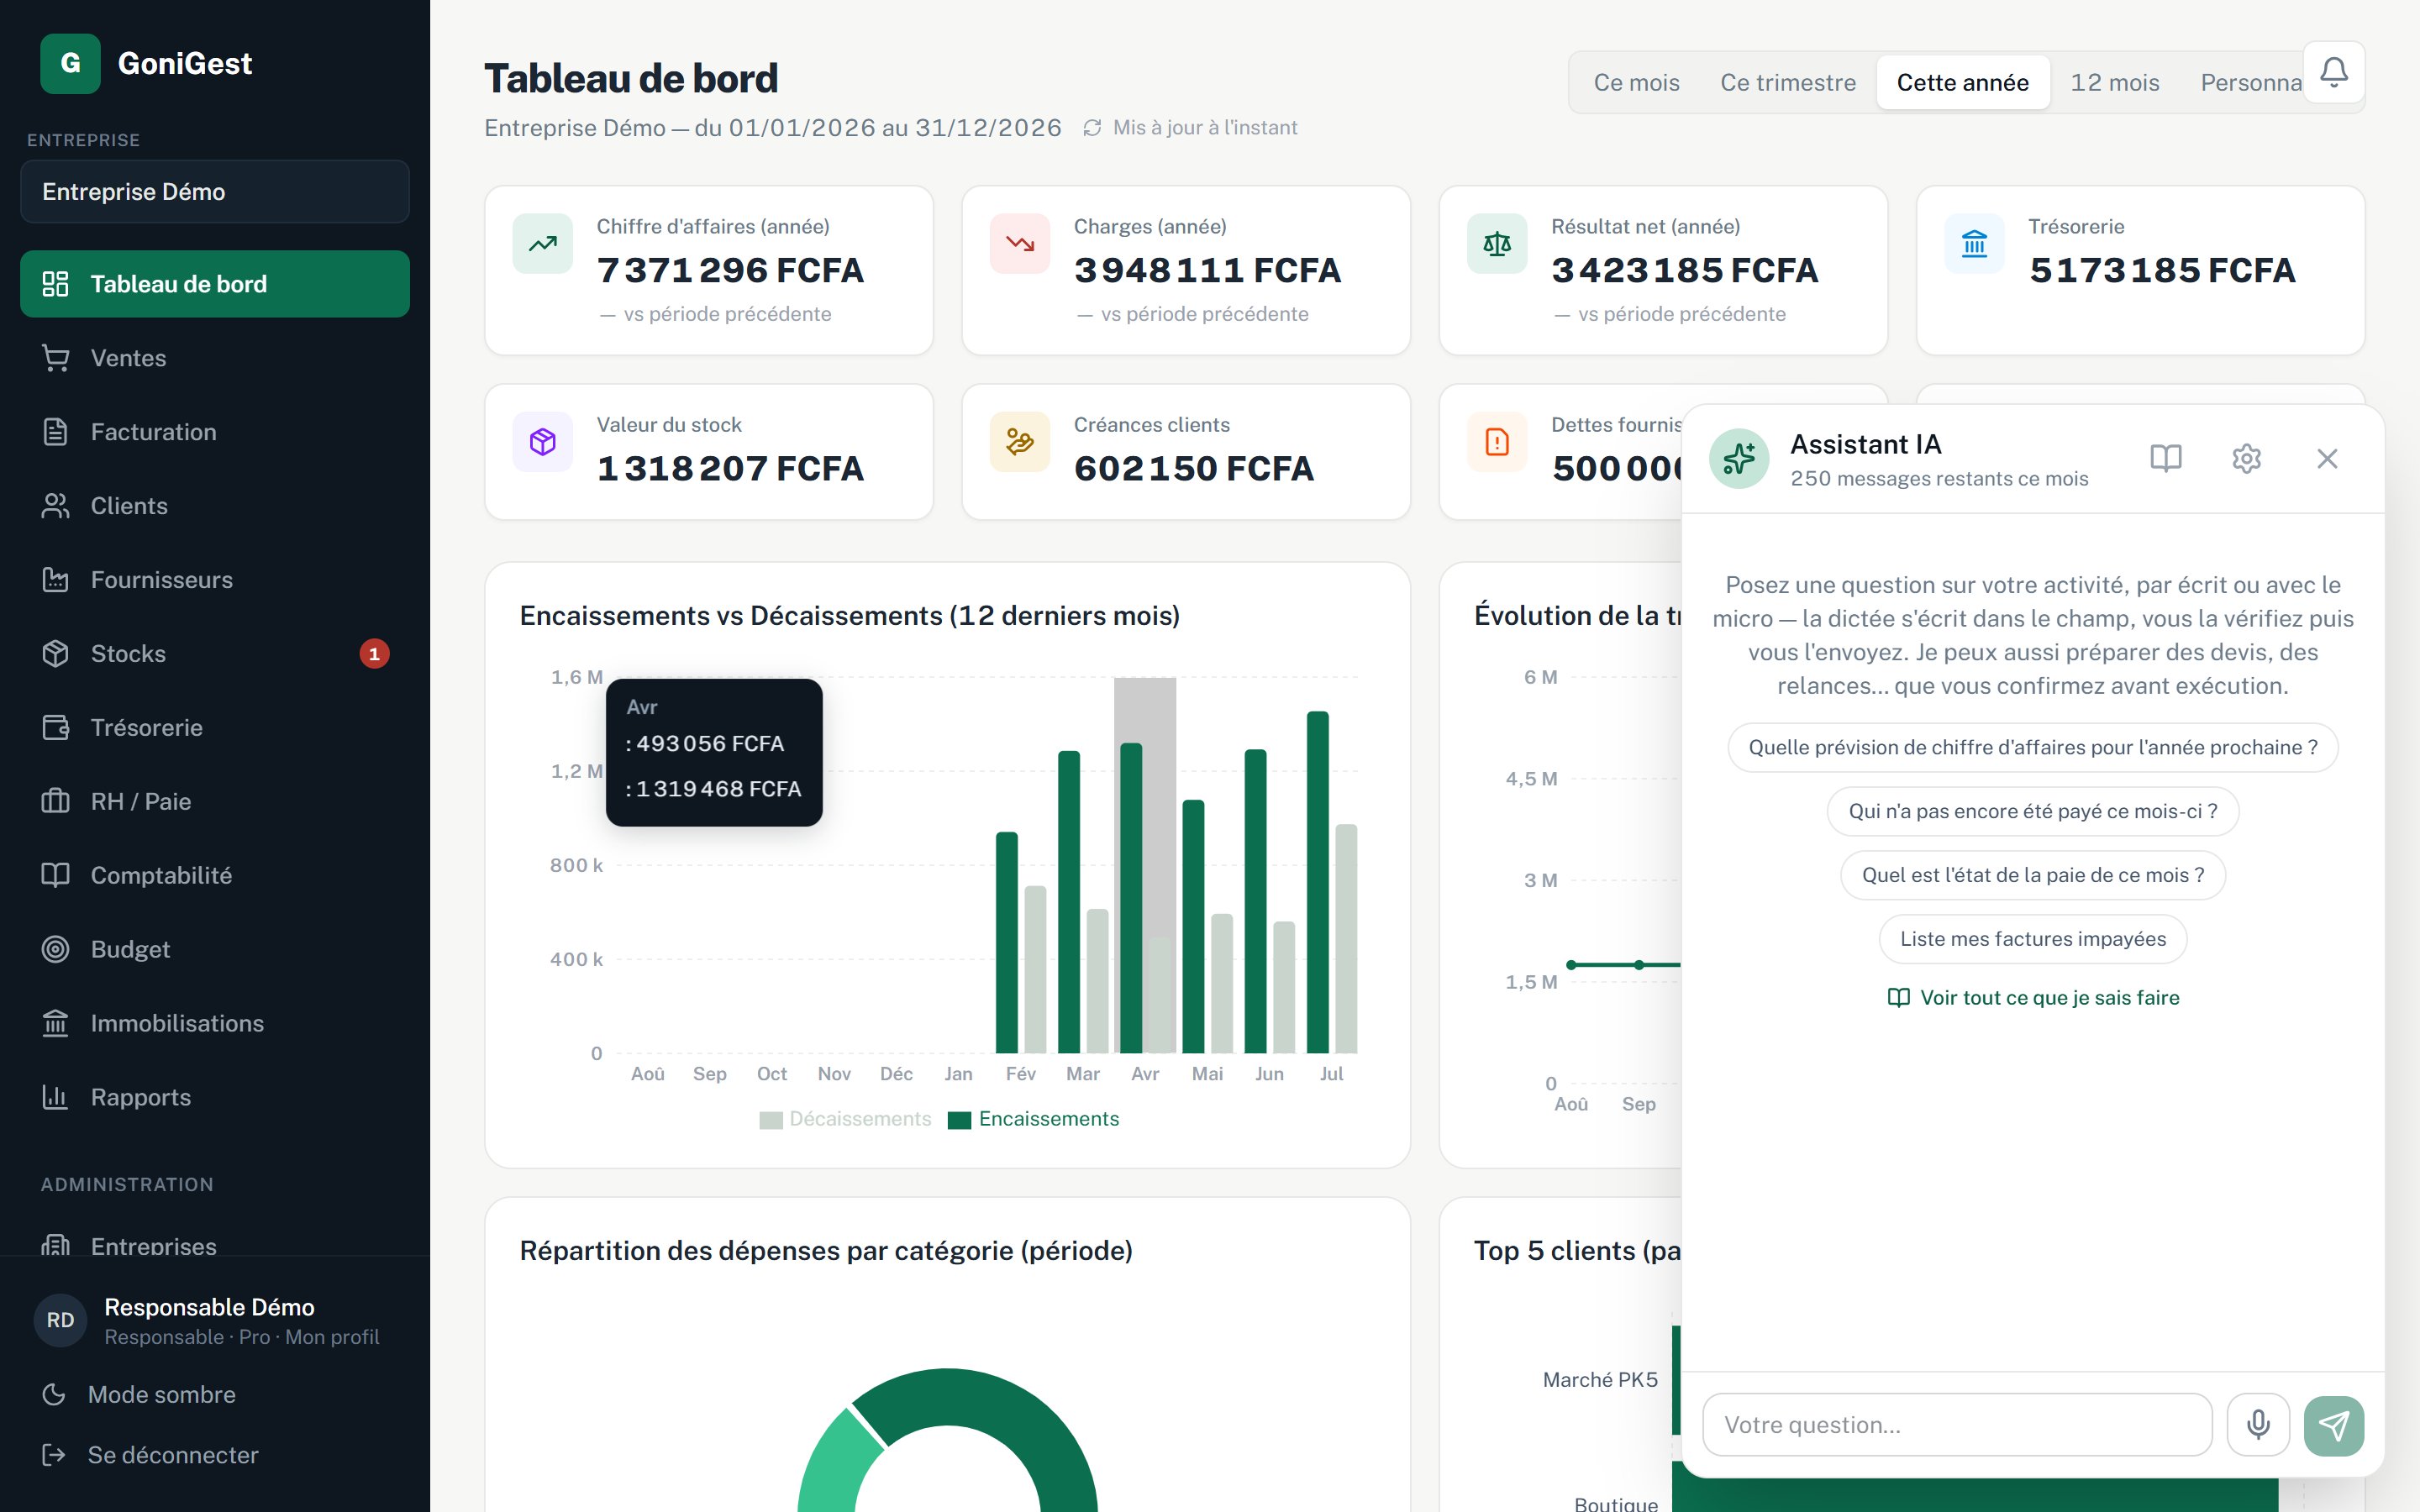Image resolution: width=2420 pixels, height=1512 pixels.
Task: Click the Dettes fournisseurs alert icon
Action: click(x=1497, y=442)
